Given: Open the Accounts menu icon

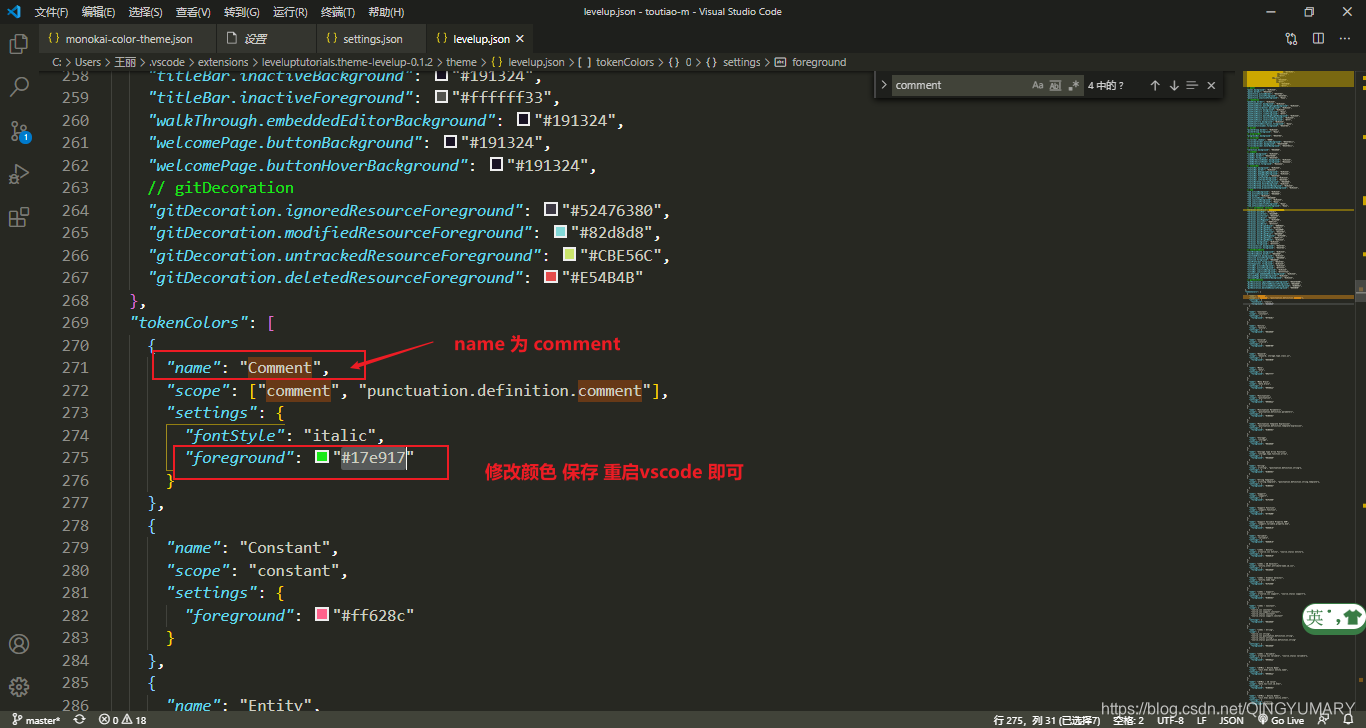Looking at the screenshot, I should point(19,644).
